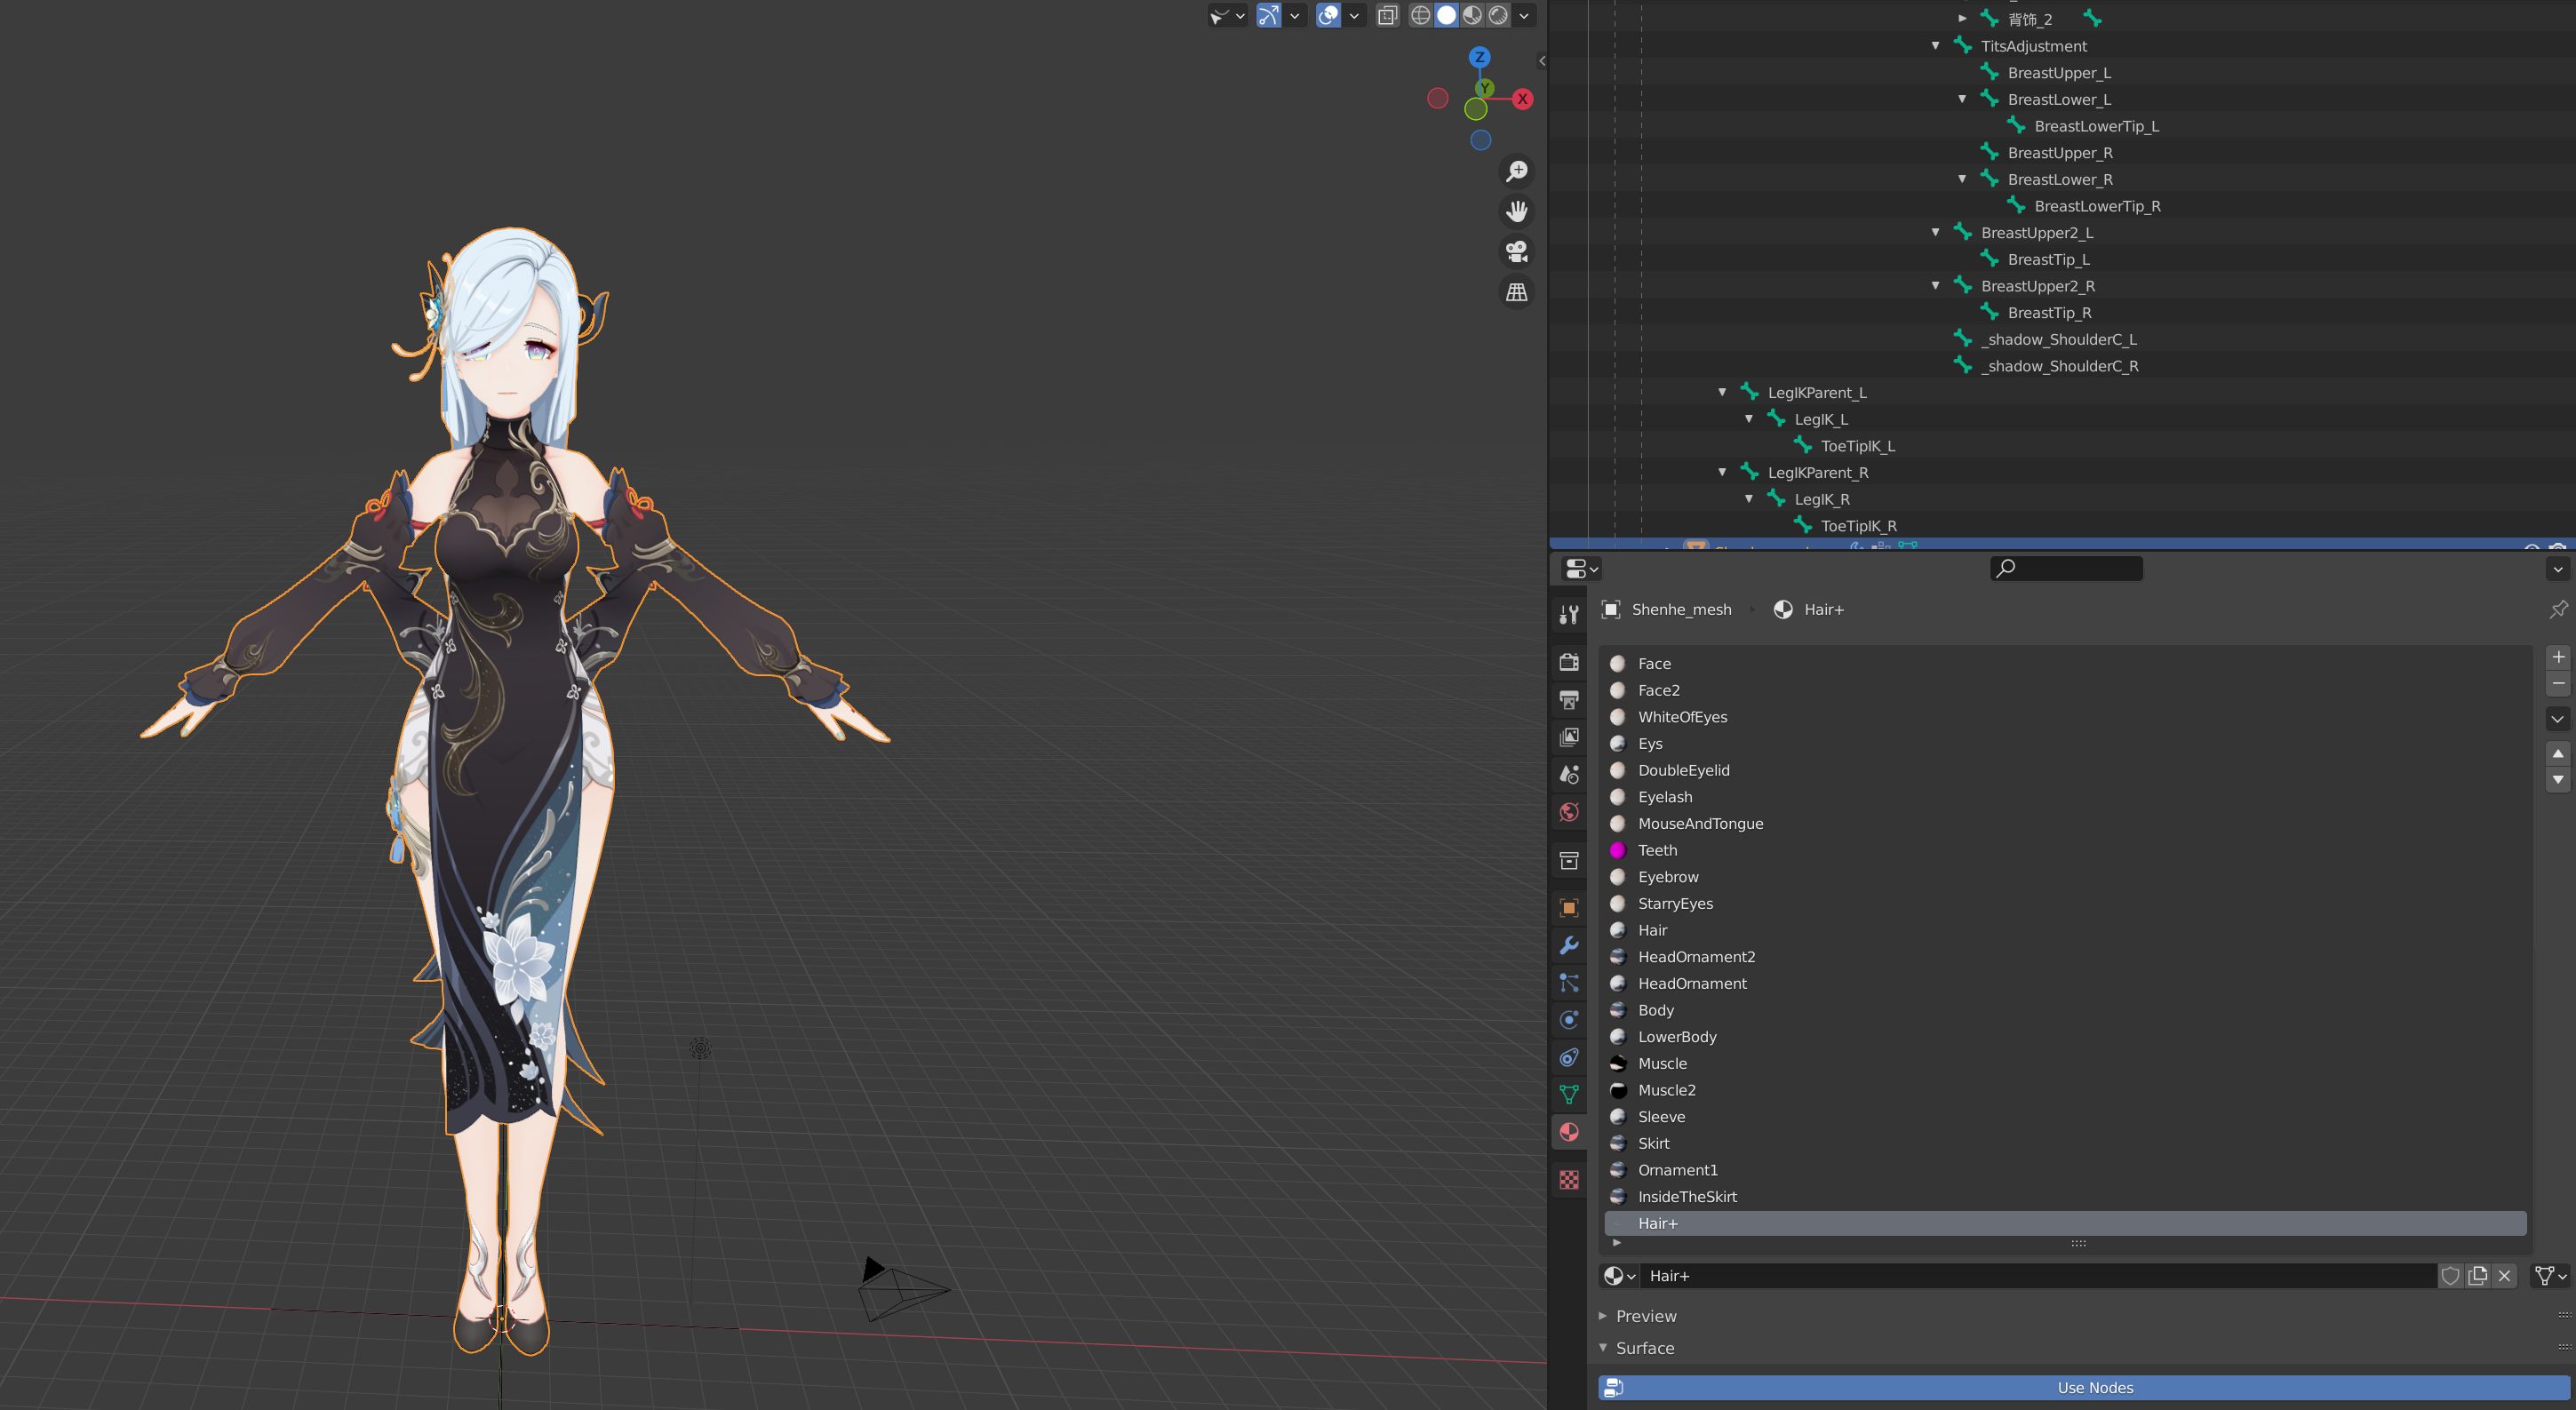Click the X axis on the navigation gizmo
This screenshot has width=2576, height=1410.
[1522, 99]
